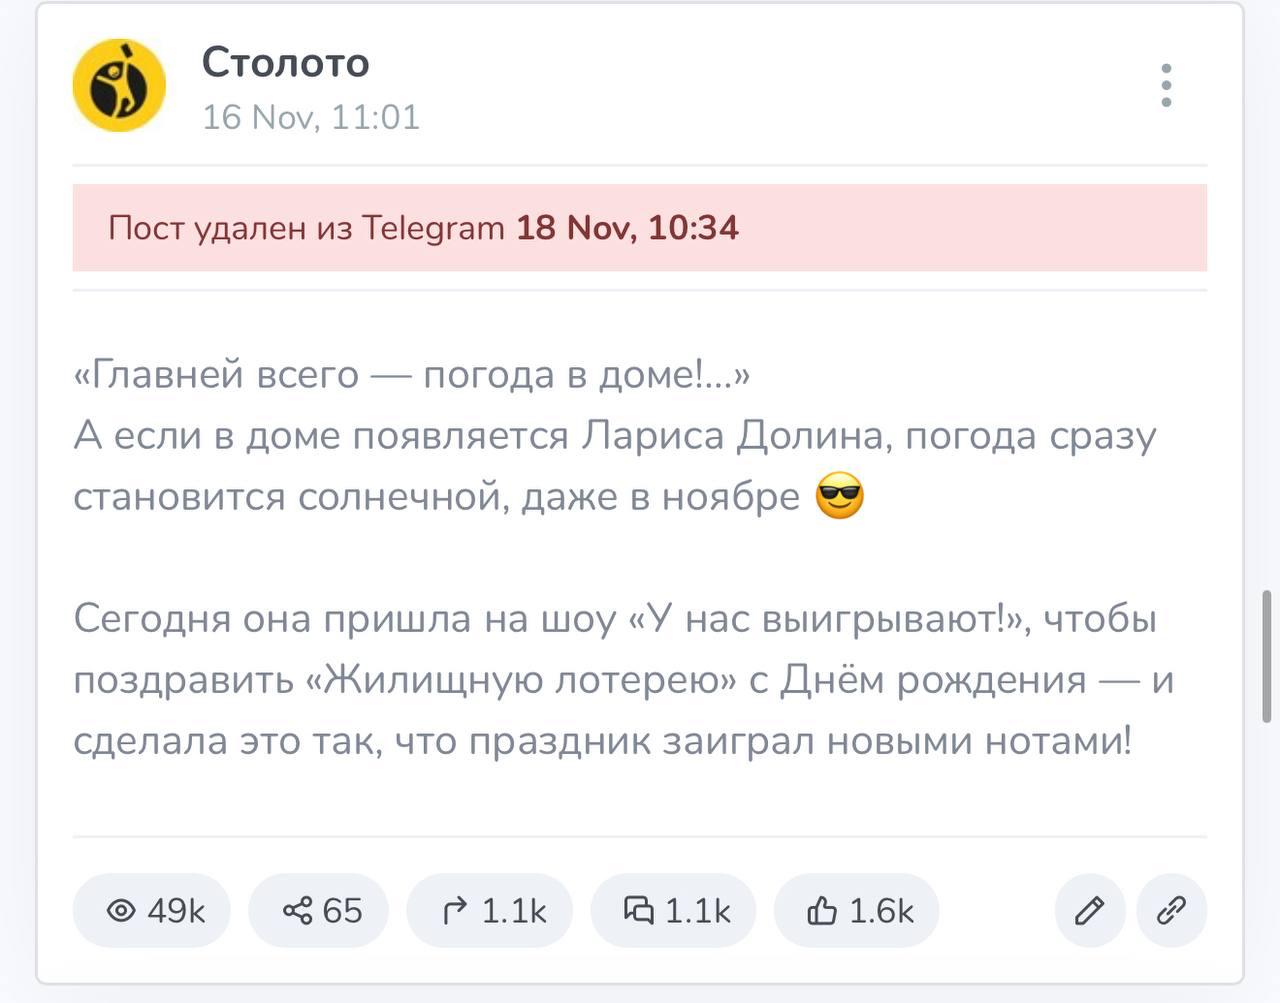Click the thumbs-up reactions icon showing 1.6k
Screen dimensions: 1280x1003
pyautogui.click(x=821, y=910)
